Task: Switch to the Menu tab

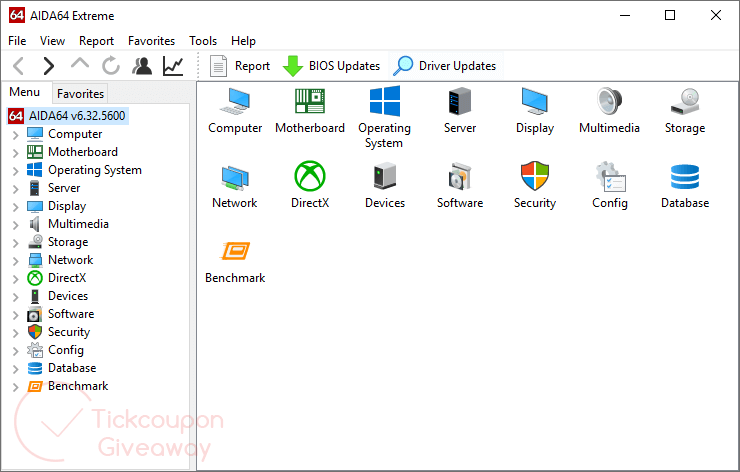Action: click(x=25, y=92)
